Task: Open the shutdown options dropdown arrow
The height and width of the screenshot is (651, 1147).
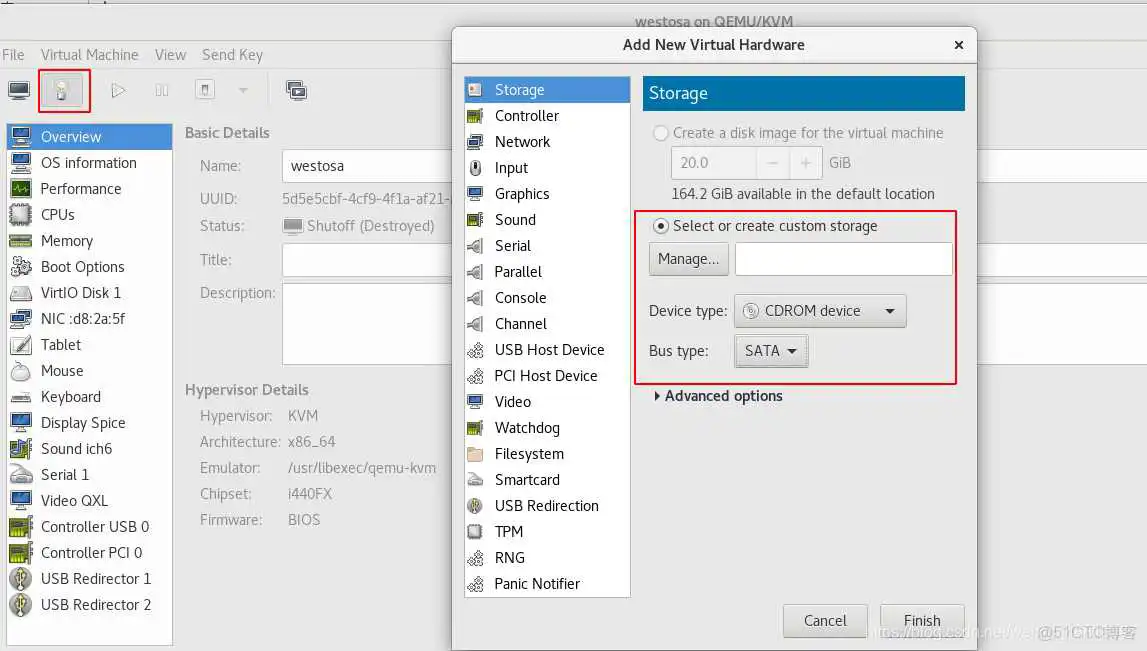Action: (x=242, y=91)
